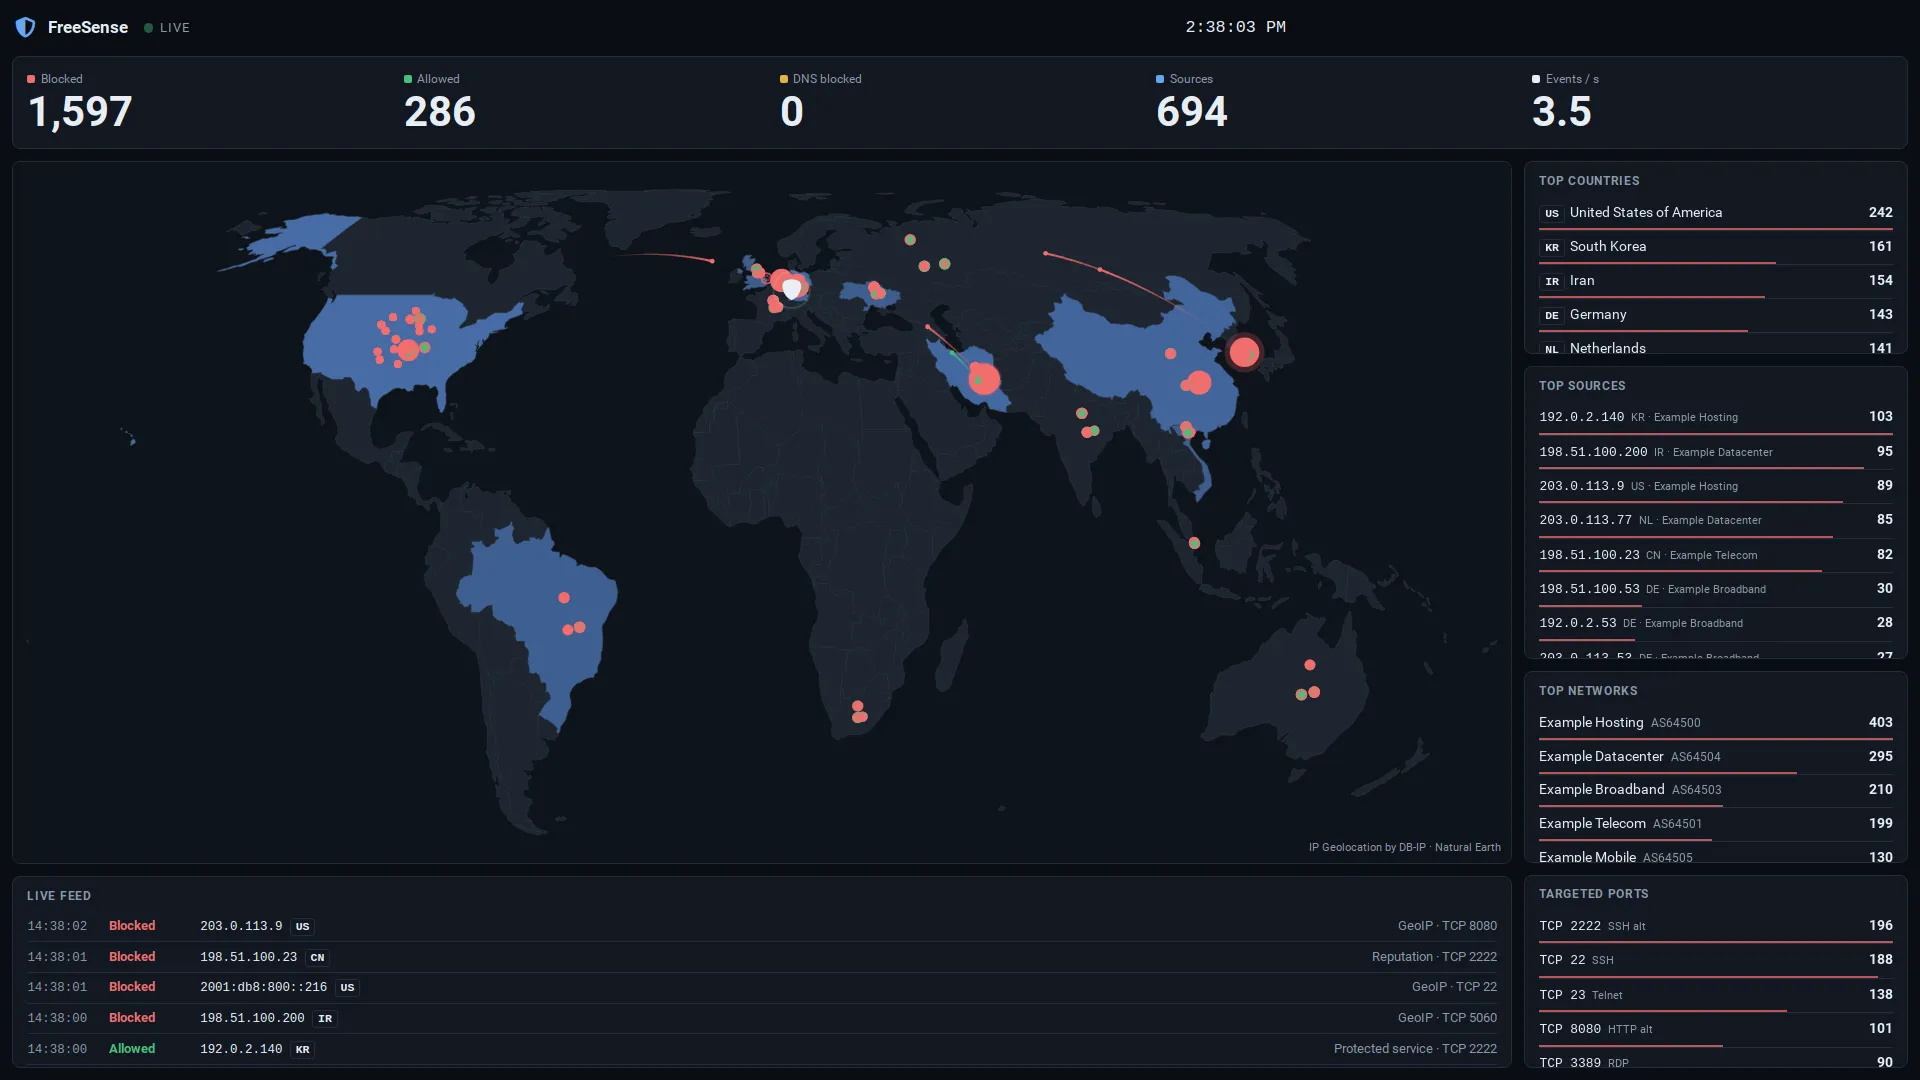Select the Events per second value 3.5

(x=1562, y=111)
